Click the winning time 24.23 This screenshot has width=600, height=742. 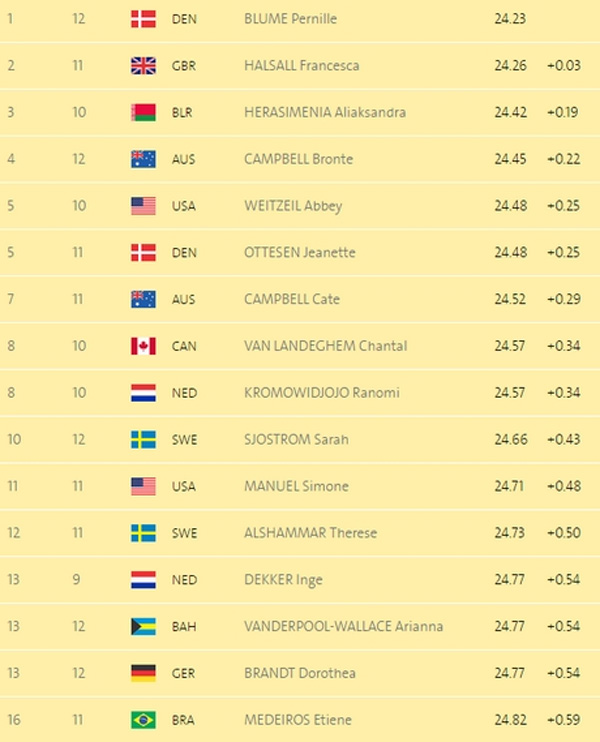point(510,19)
